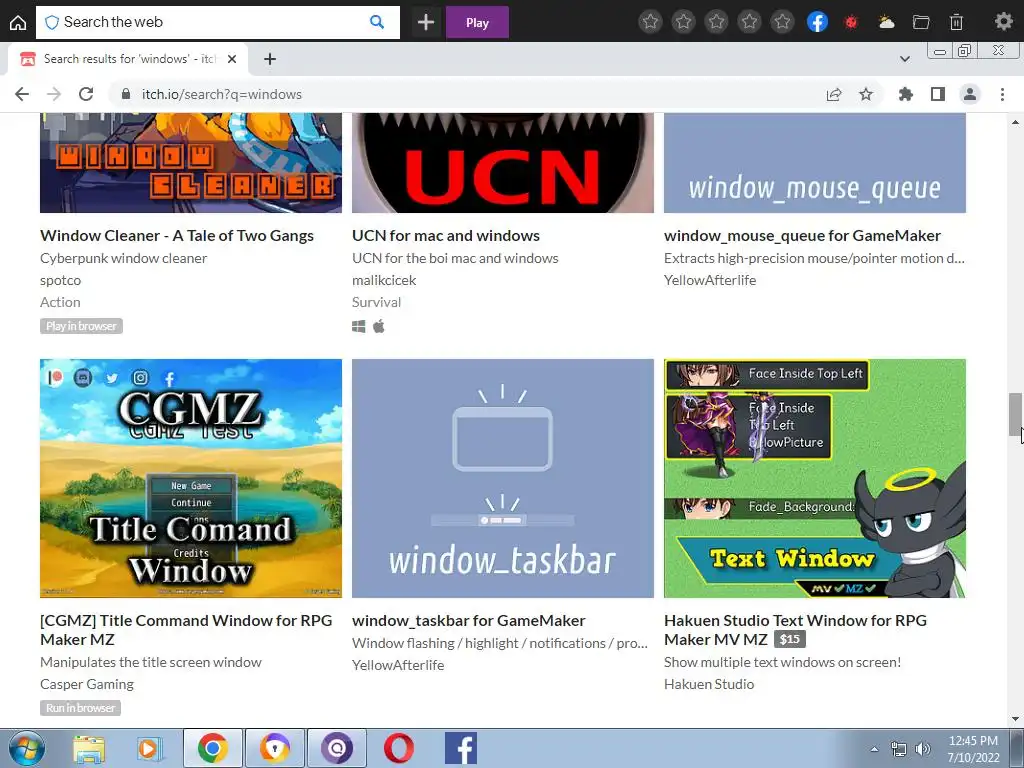Click the trash can icon in top bar
The image size is (1024, 768).
pos(956,22)
